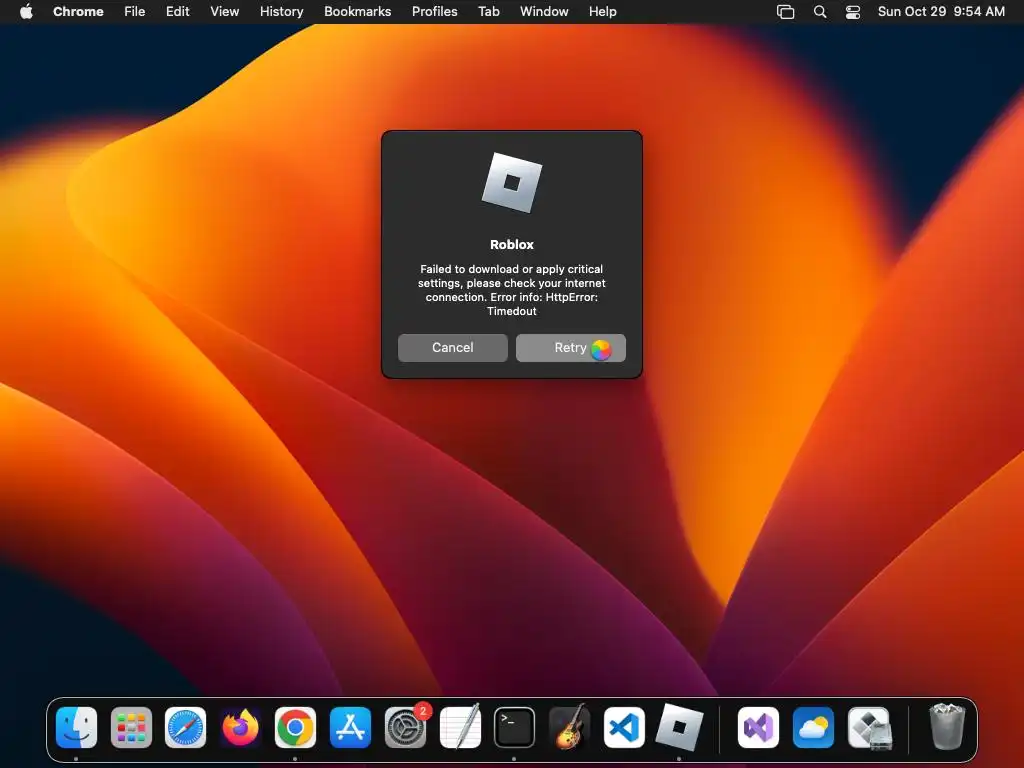Click the 'Failed to download' error message
Image resolution: width=1024 pixels, height=768 pixels.
(x=512, y=290)
